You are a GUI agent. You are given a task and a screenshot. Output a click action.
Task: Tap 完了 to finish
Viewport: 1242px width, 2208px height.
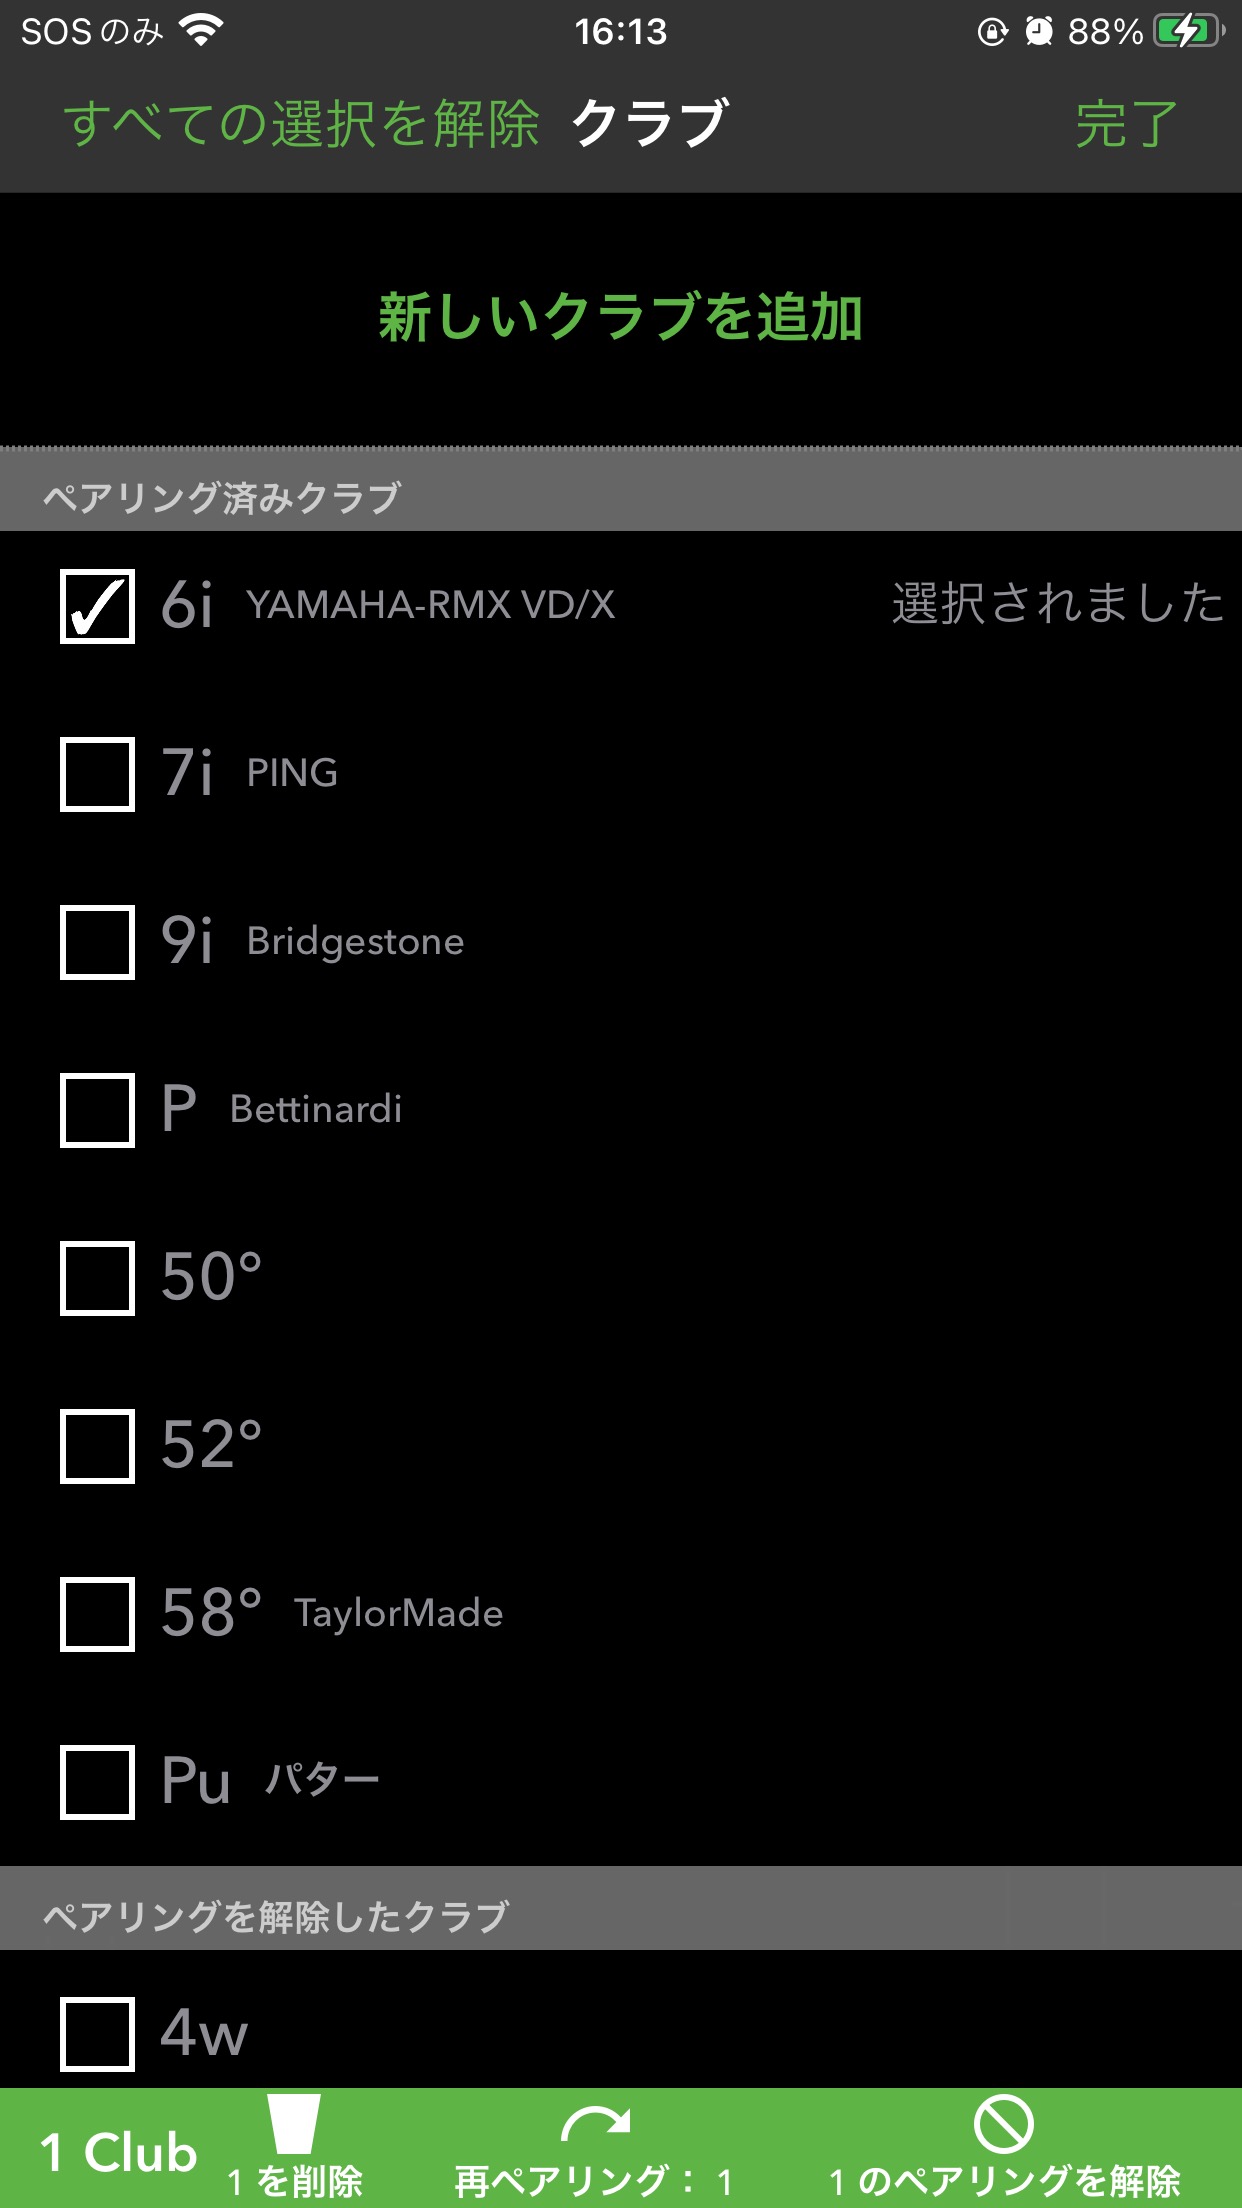tap(1126, 124)
